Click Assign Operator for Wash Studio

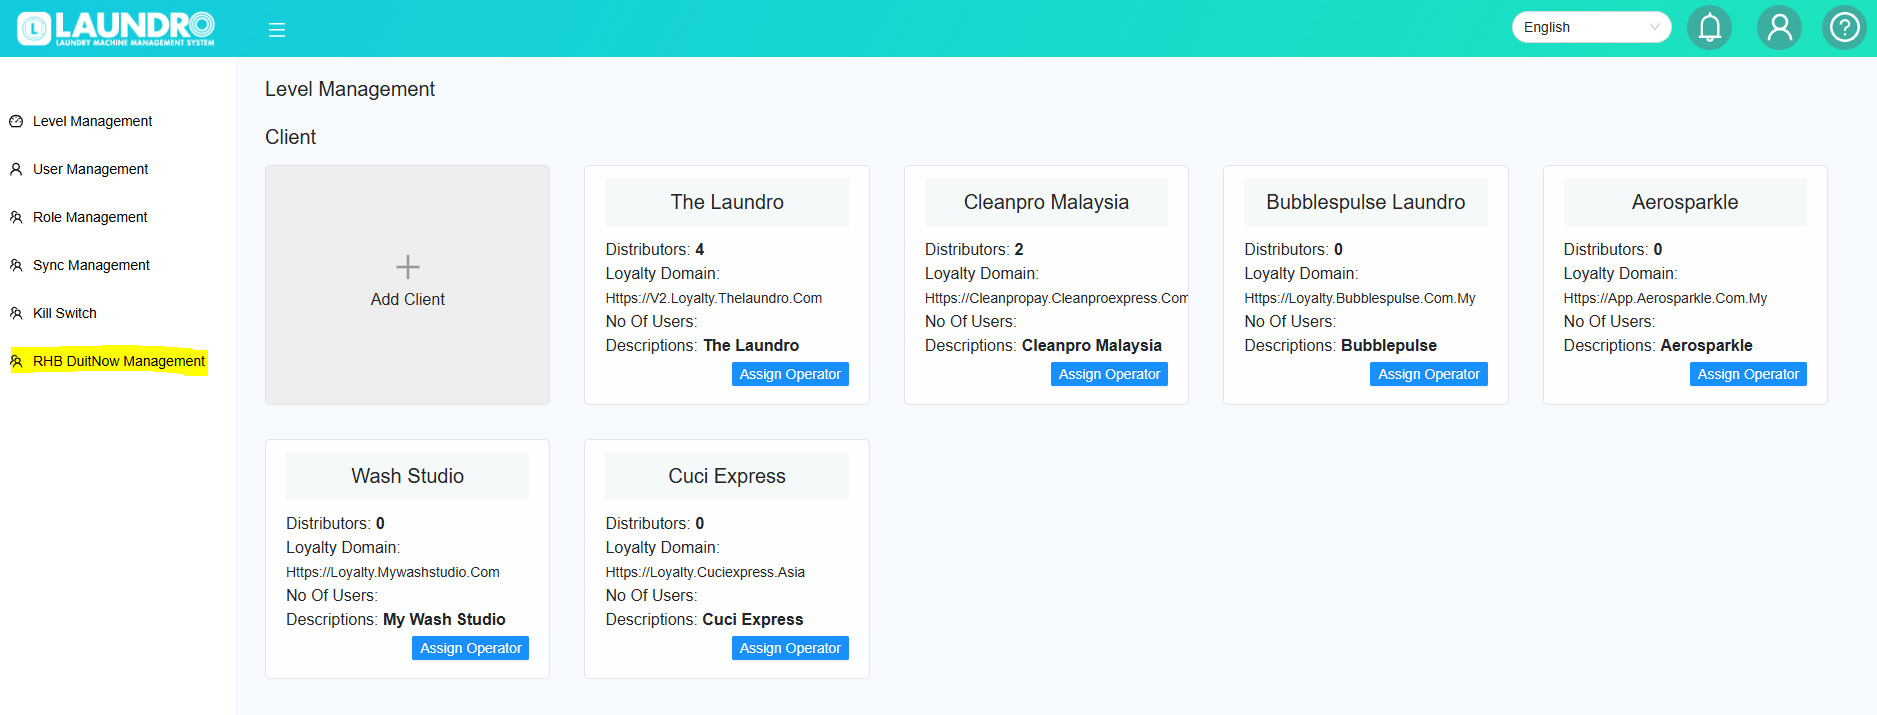(470, 648)
